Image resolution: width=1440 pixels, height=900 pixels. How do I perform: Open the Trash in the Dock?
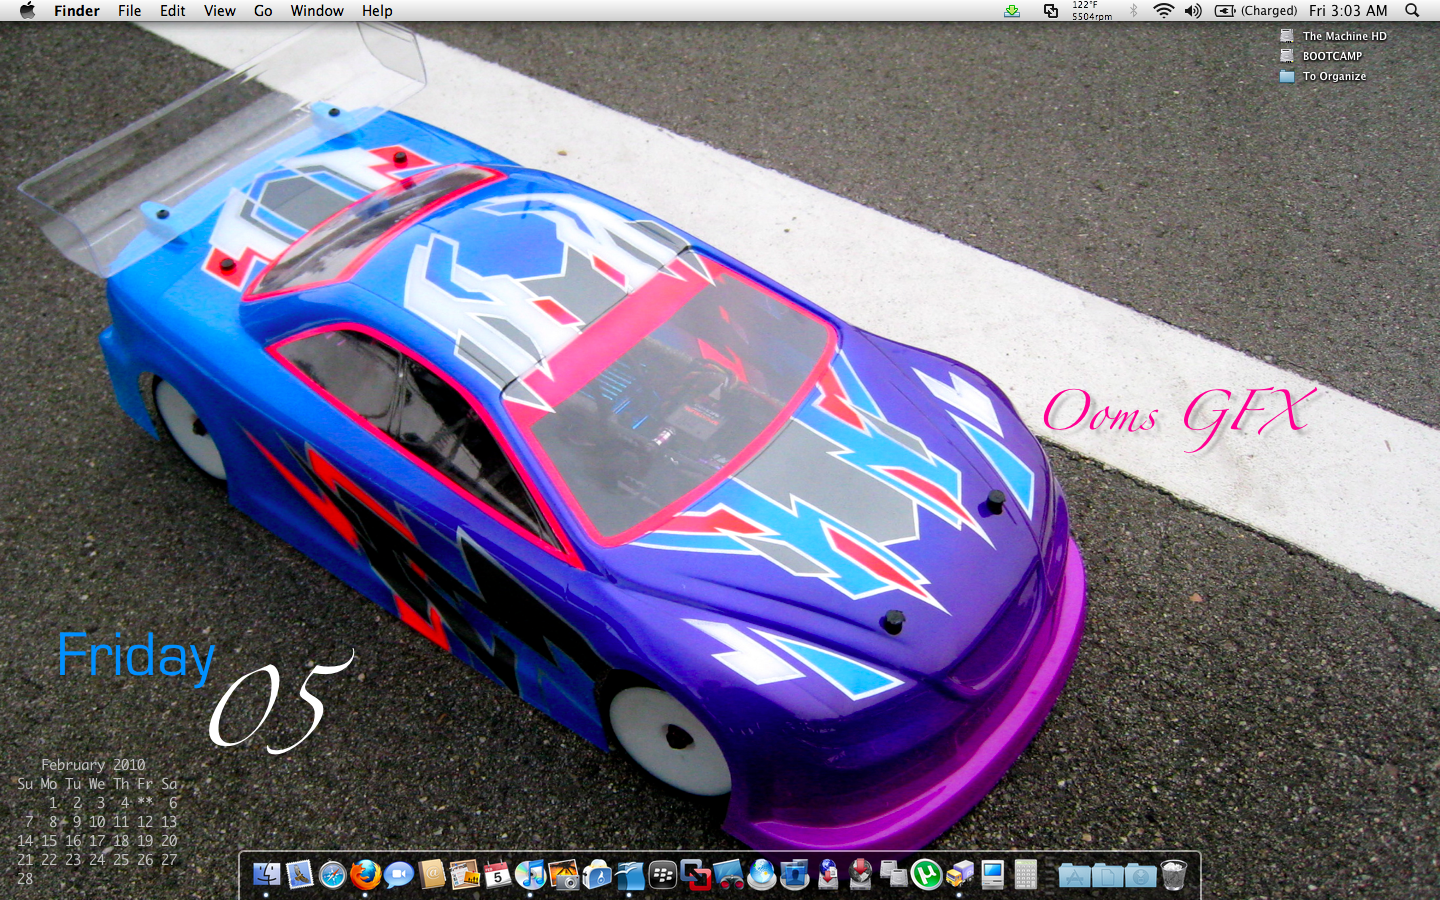tap(1173, 875)
